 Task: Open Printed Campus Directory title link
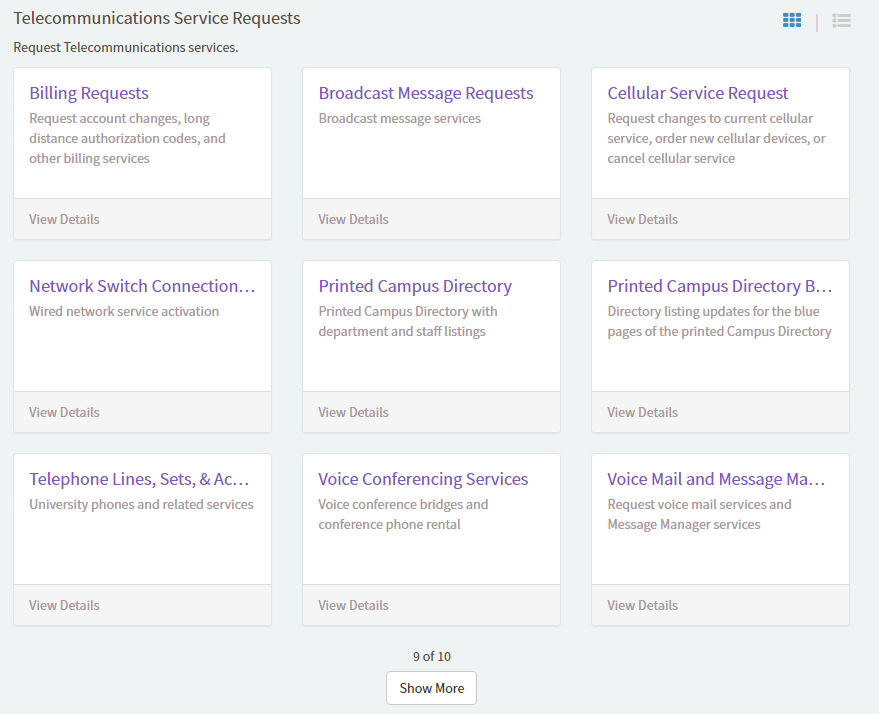pos(415,286)
